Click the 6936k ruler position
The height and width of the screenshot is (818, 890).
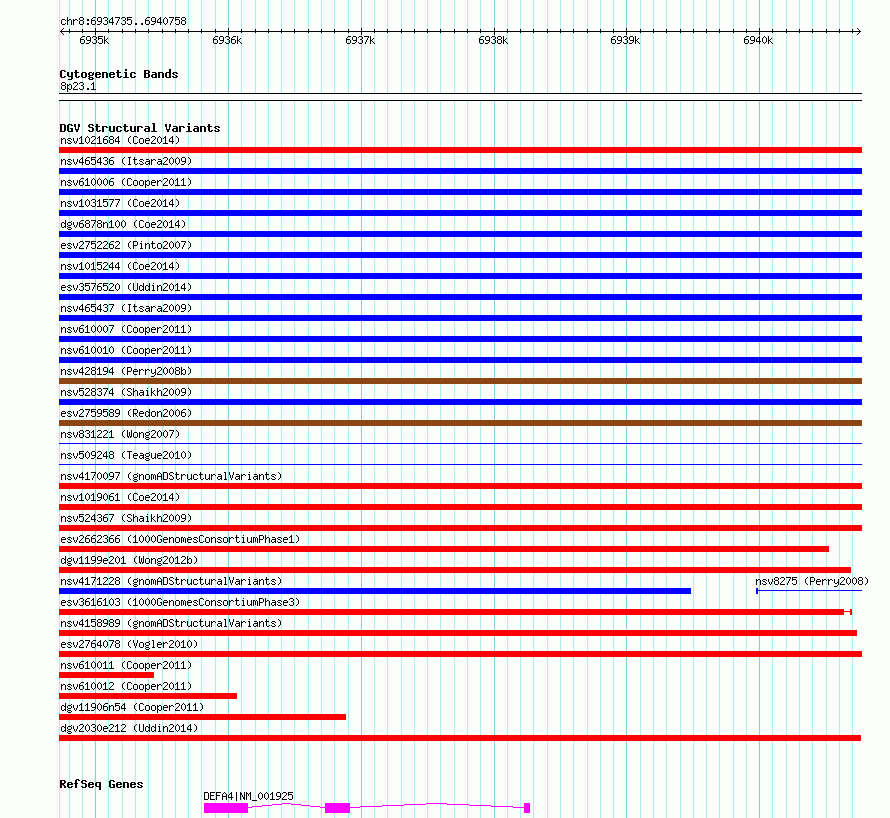coord(227,40)
